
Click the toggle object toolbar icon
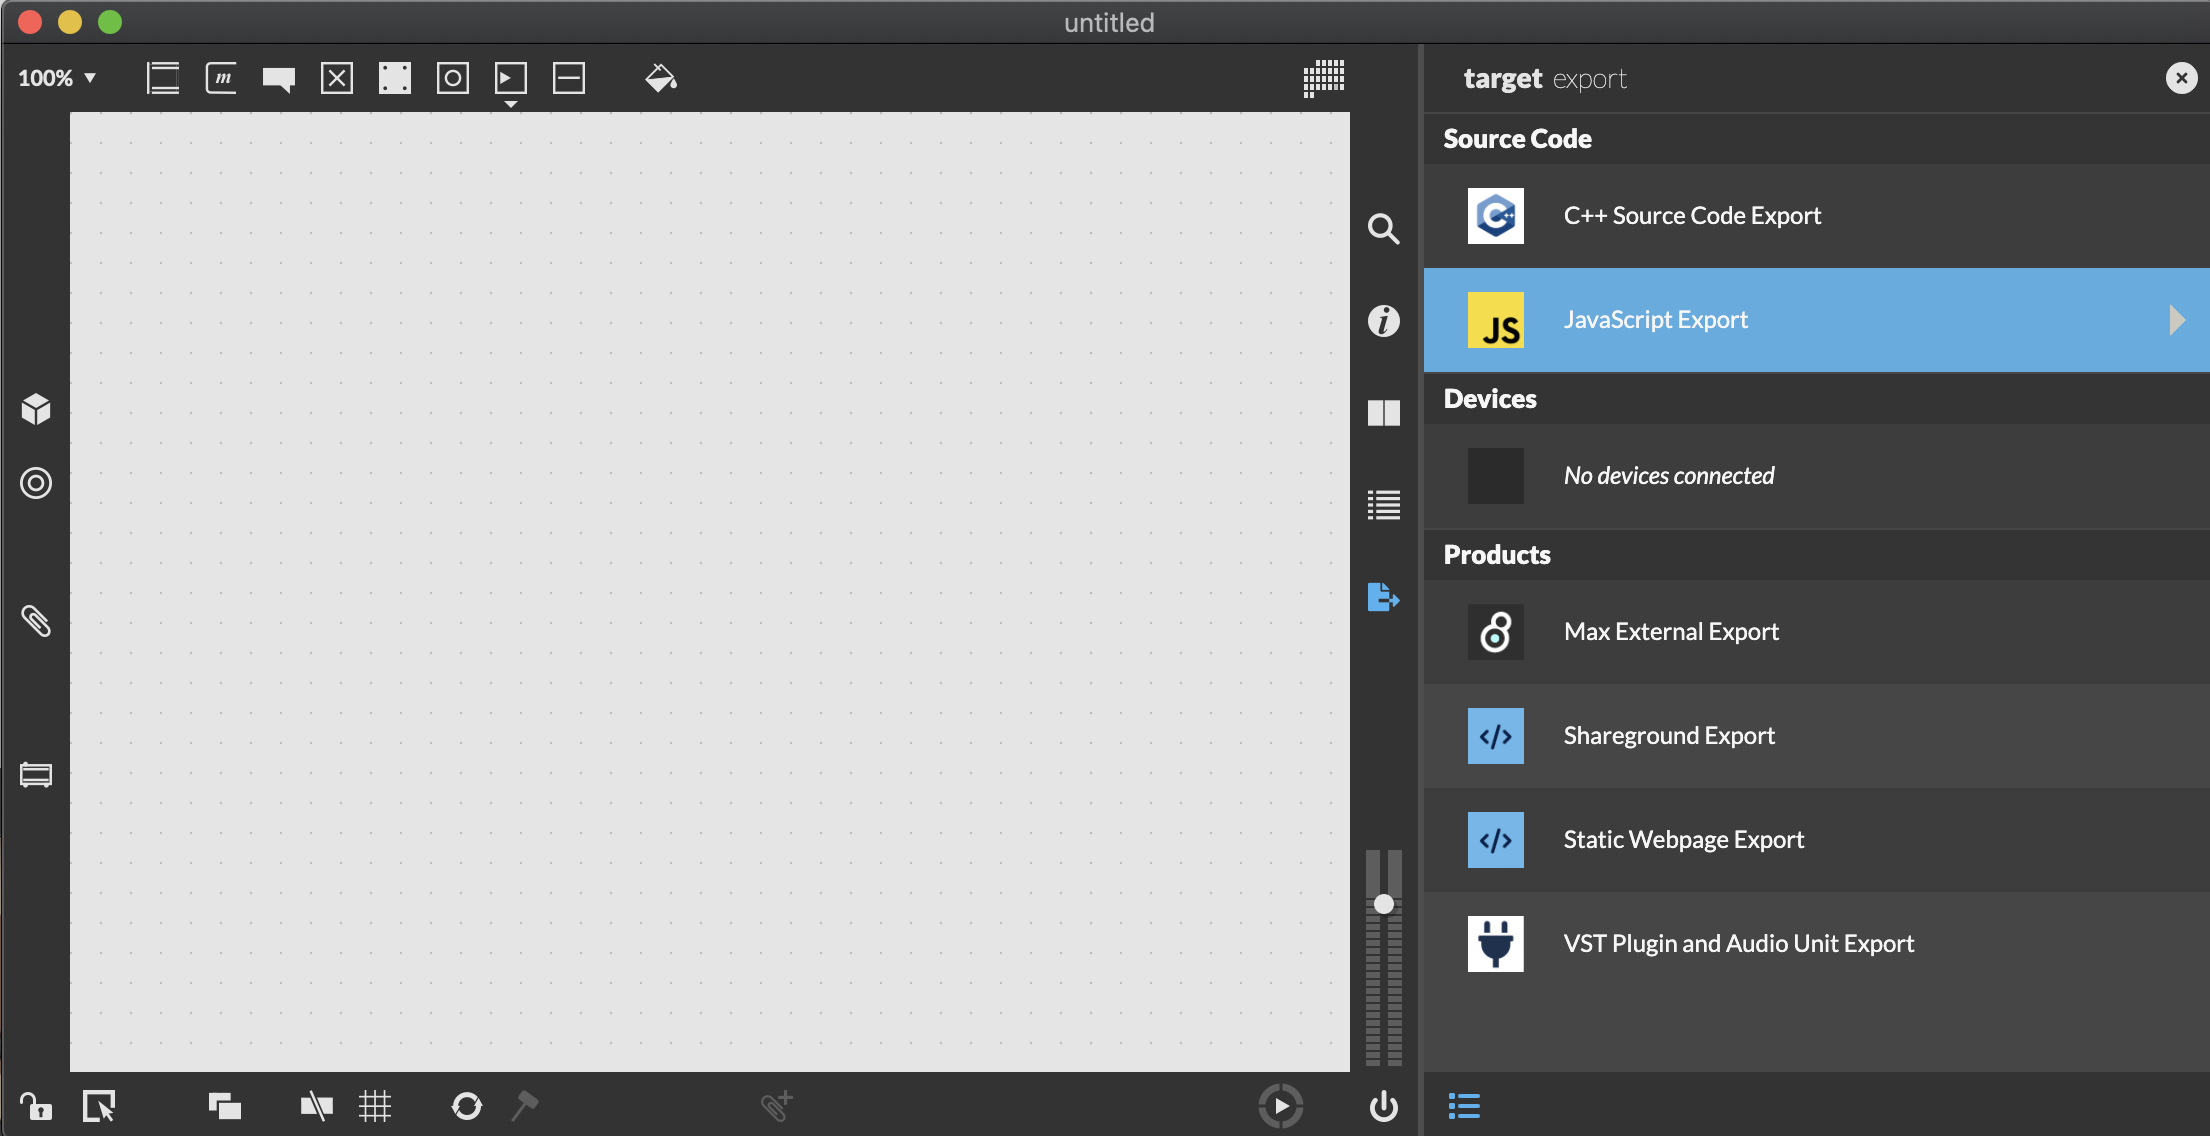coord(337,78)
